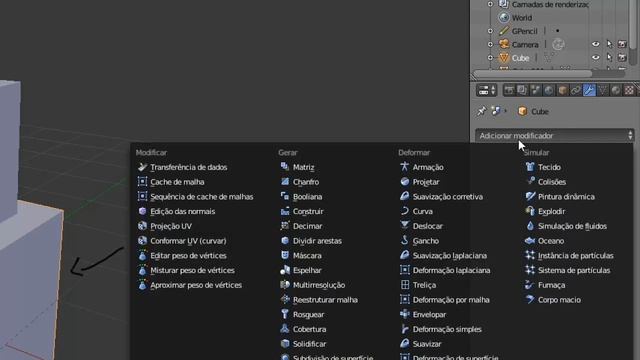The height and width of the screenshot is (360, 640).
Task: Toggle Cube visibility eye in outliner
Action: coord(596,58)
